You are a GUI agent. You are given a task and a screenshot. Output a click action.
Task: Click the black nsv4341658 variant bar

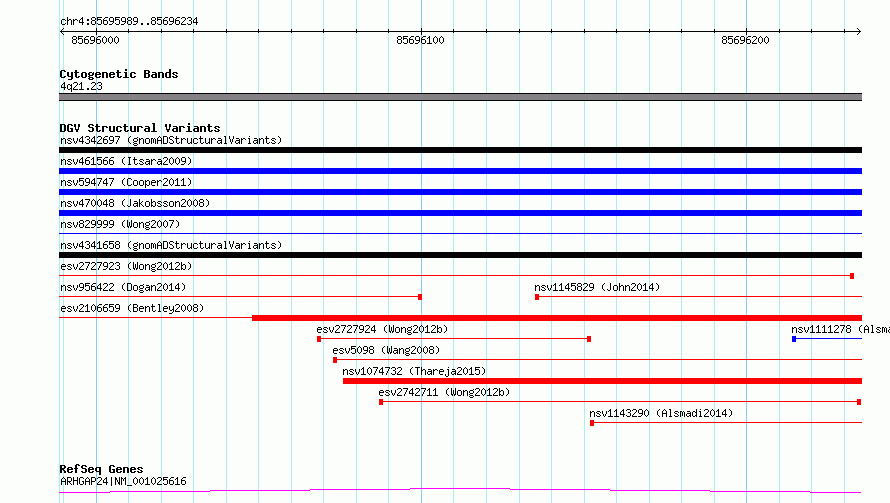point(460,255)
